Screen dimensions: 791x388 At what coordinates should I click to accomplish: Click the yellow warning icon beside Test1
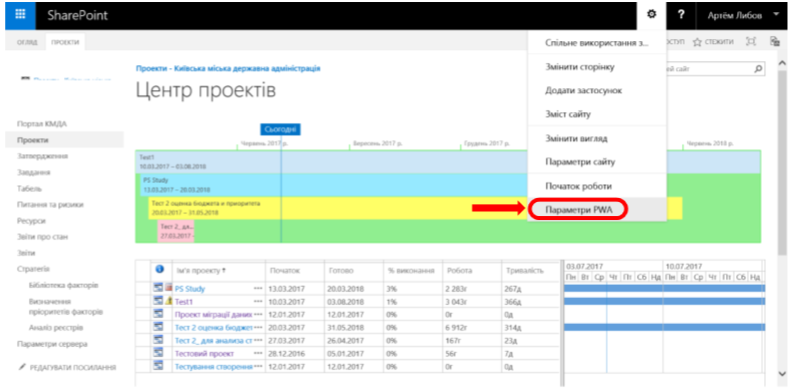[x=169, y=301]
